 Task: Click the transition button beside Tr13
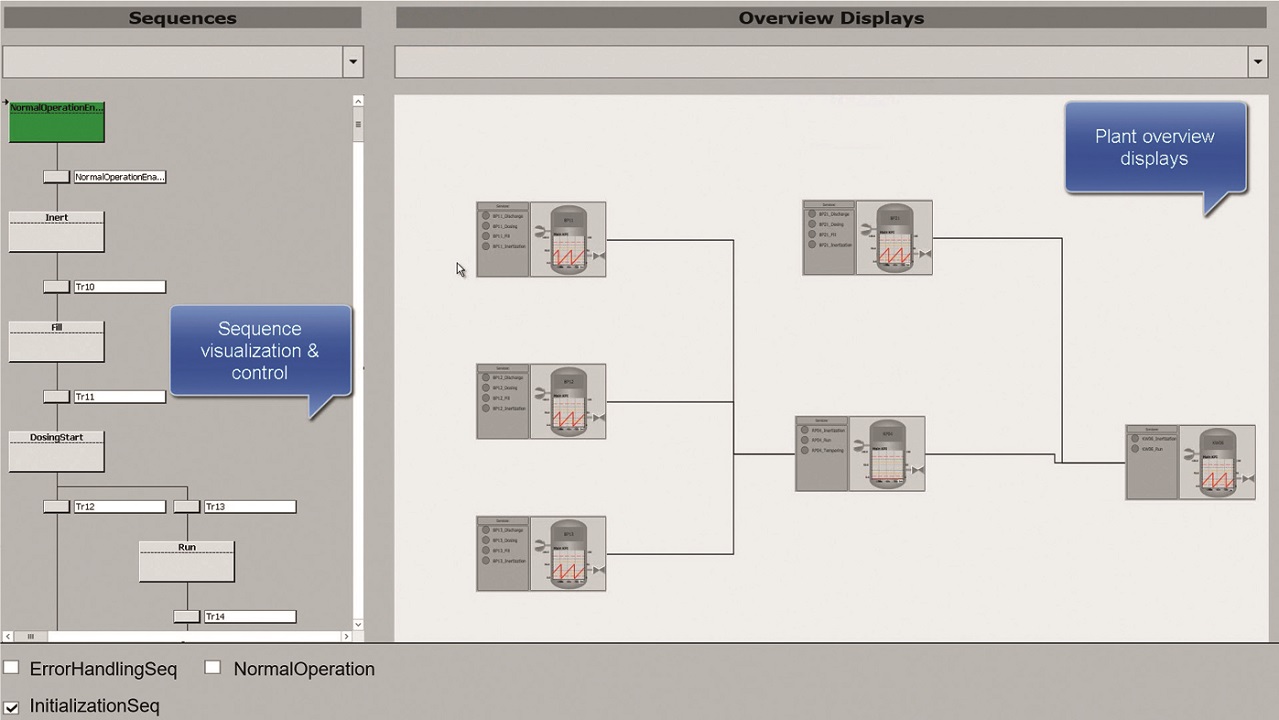(187, 507)
